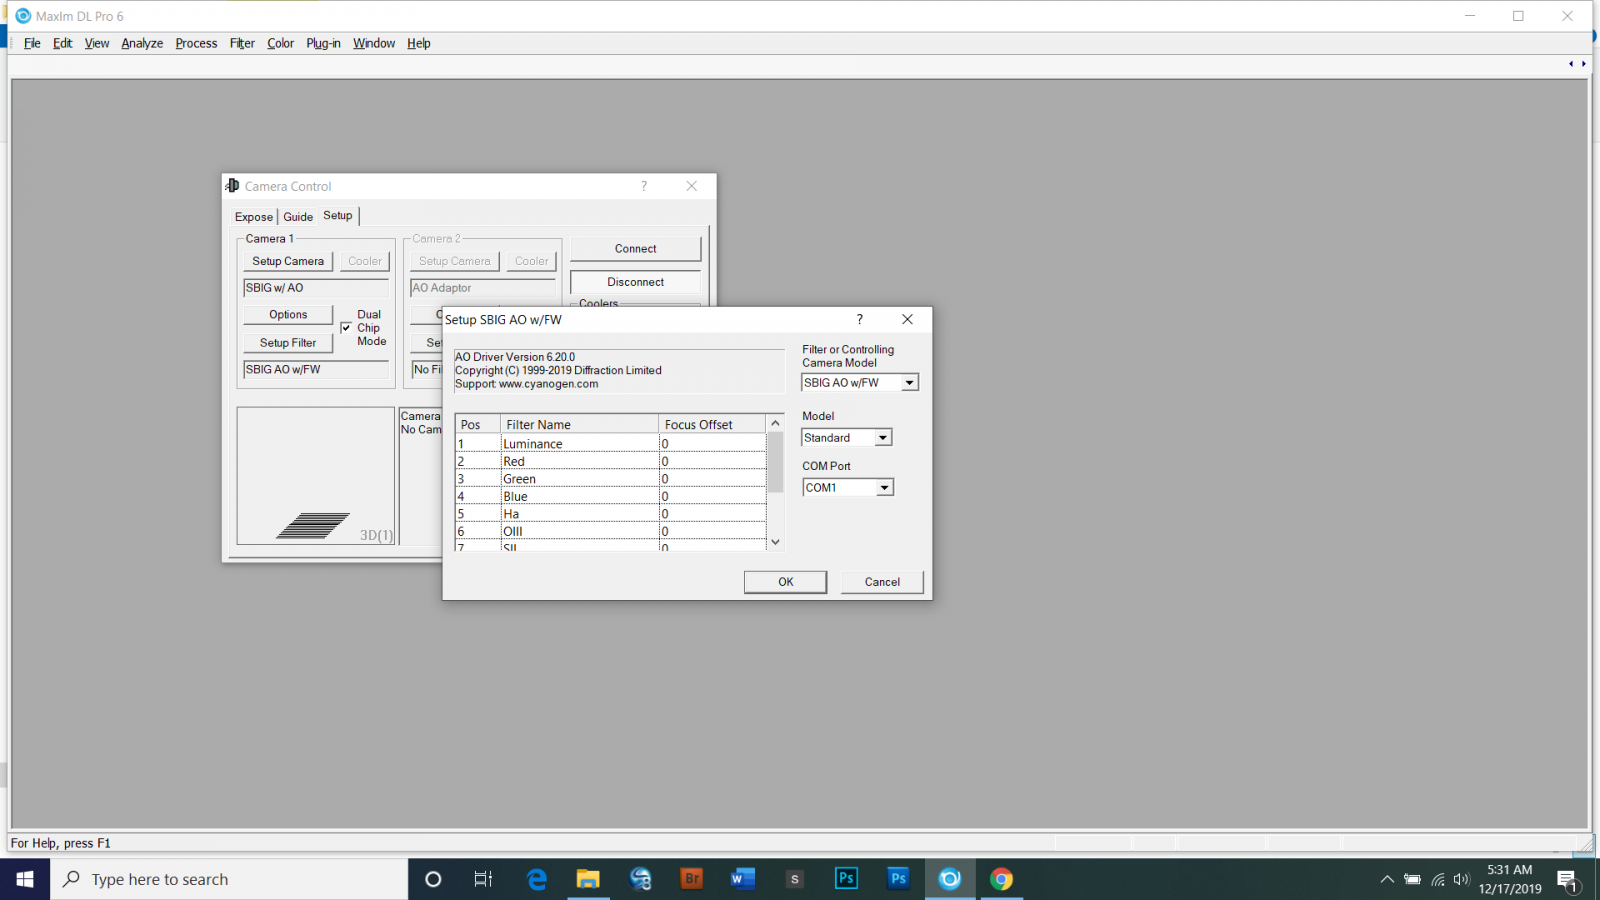
Task: Click the 3D preview thumbnail in Camera Control
Action: pos(316,476)
